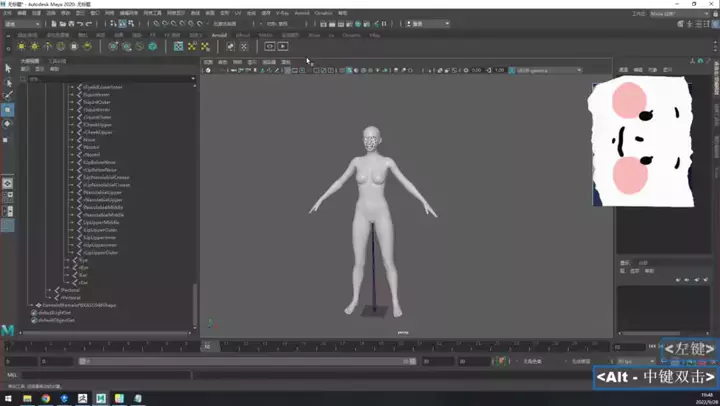This screenshot has height=406, width=720.
Task: Open the Arnold RenderView play icon
Action: (283, 46)
